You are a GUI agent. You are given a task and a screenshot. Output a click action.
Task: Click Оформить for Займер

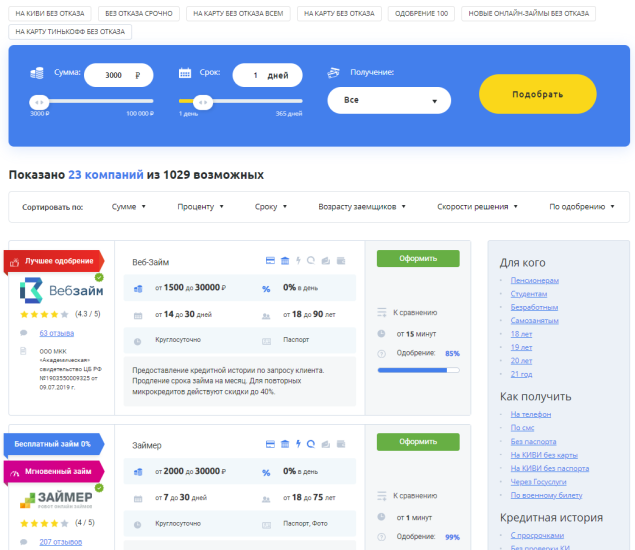pyautogui.click(x=418, y=442)
